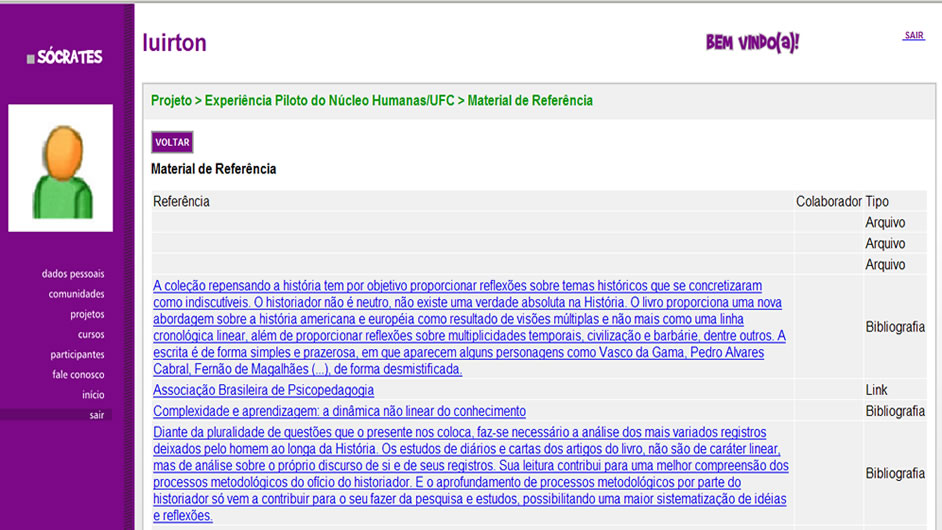
Task: Click the Colaborador column header
Action: click(x=828, y=202)
